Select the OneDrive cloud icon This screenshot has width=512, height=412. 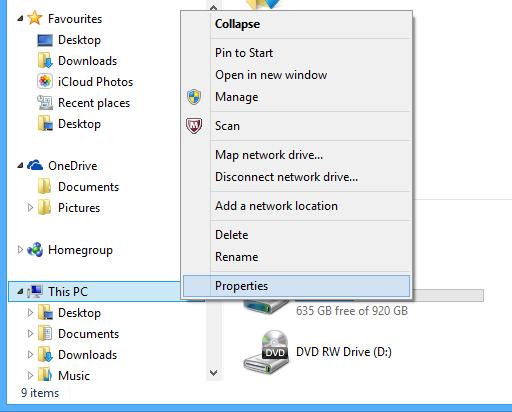tap(35, 165)
